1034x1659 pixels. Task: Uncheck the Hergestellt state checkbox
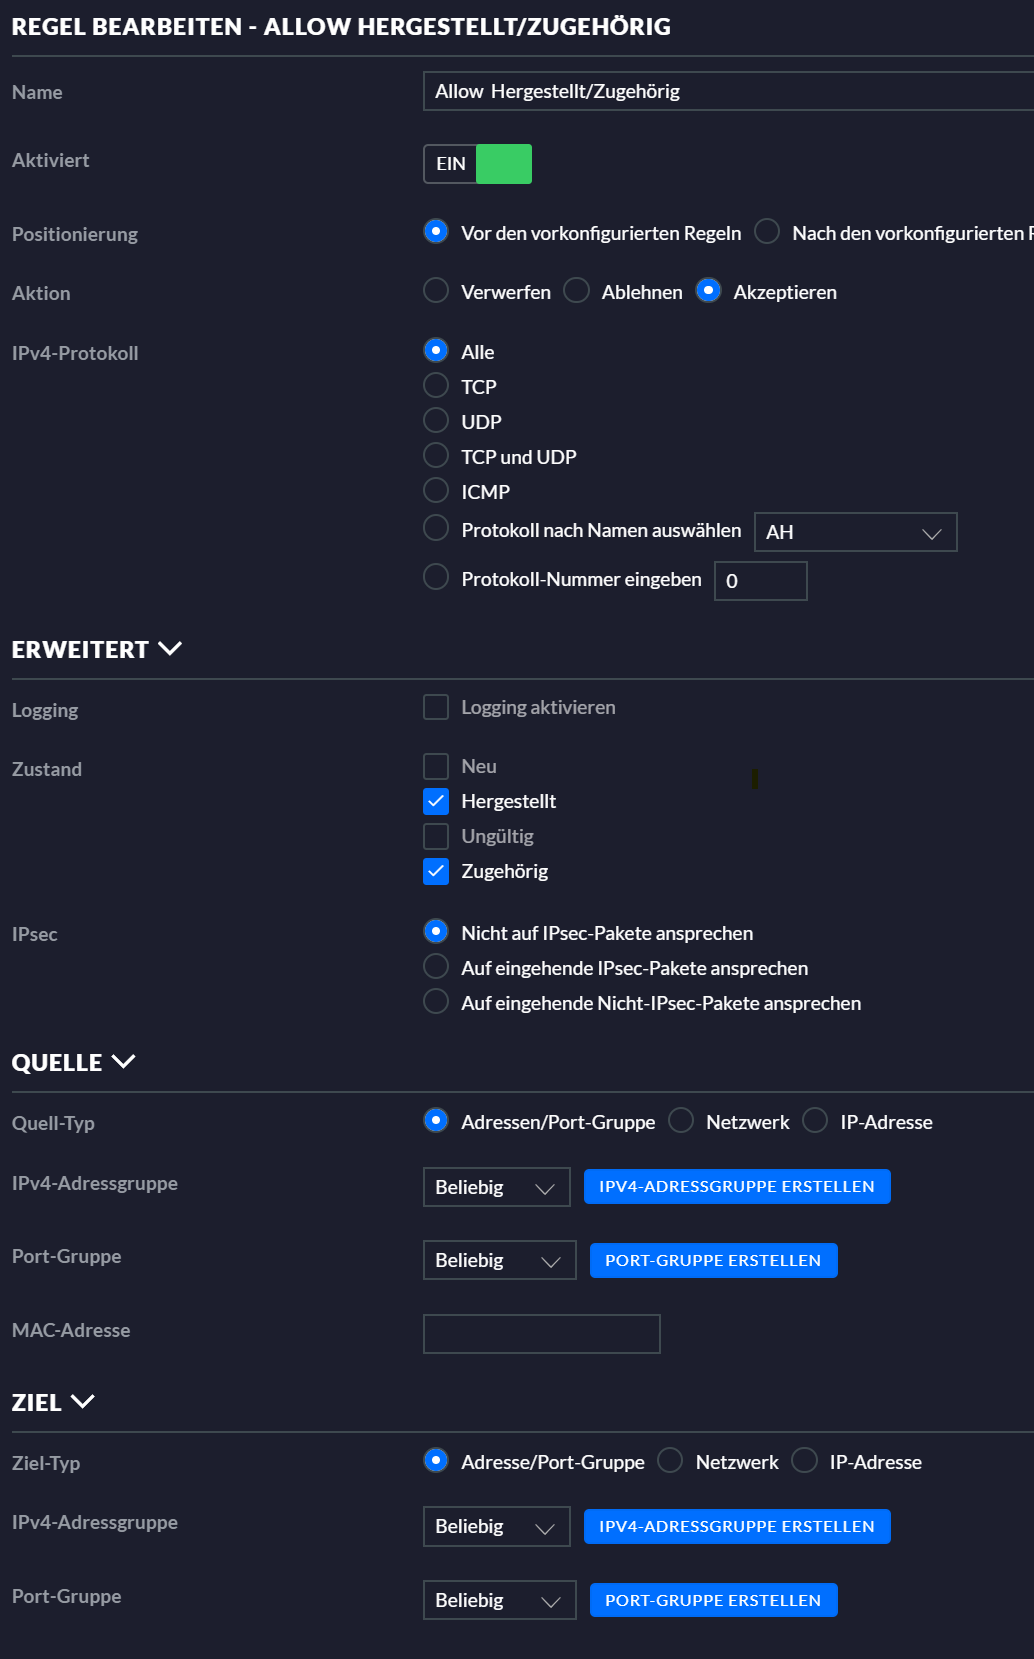coord(436,801)
